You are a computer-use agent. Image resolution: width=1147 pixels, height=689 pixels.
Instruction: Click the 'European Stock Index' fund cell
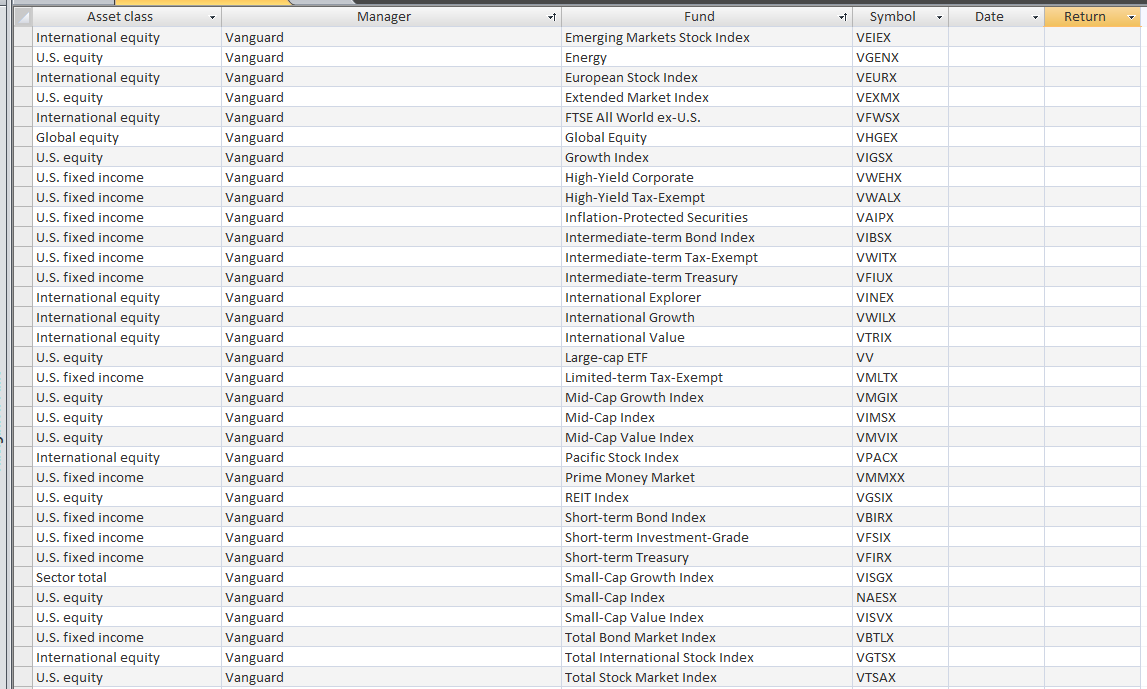click(707, 78)
